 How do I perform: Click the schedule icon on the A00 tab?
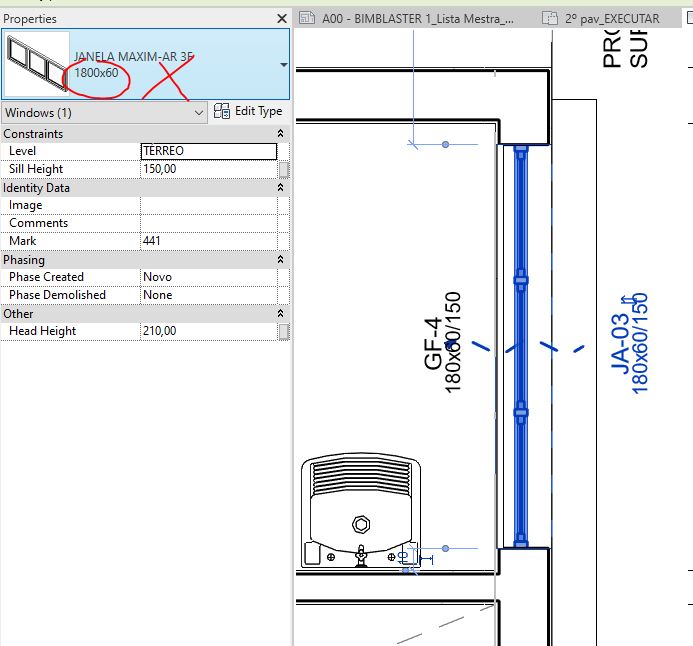click(307, 18)
